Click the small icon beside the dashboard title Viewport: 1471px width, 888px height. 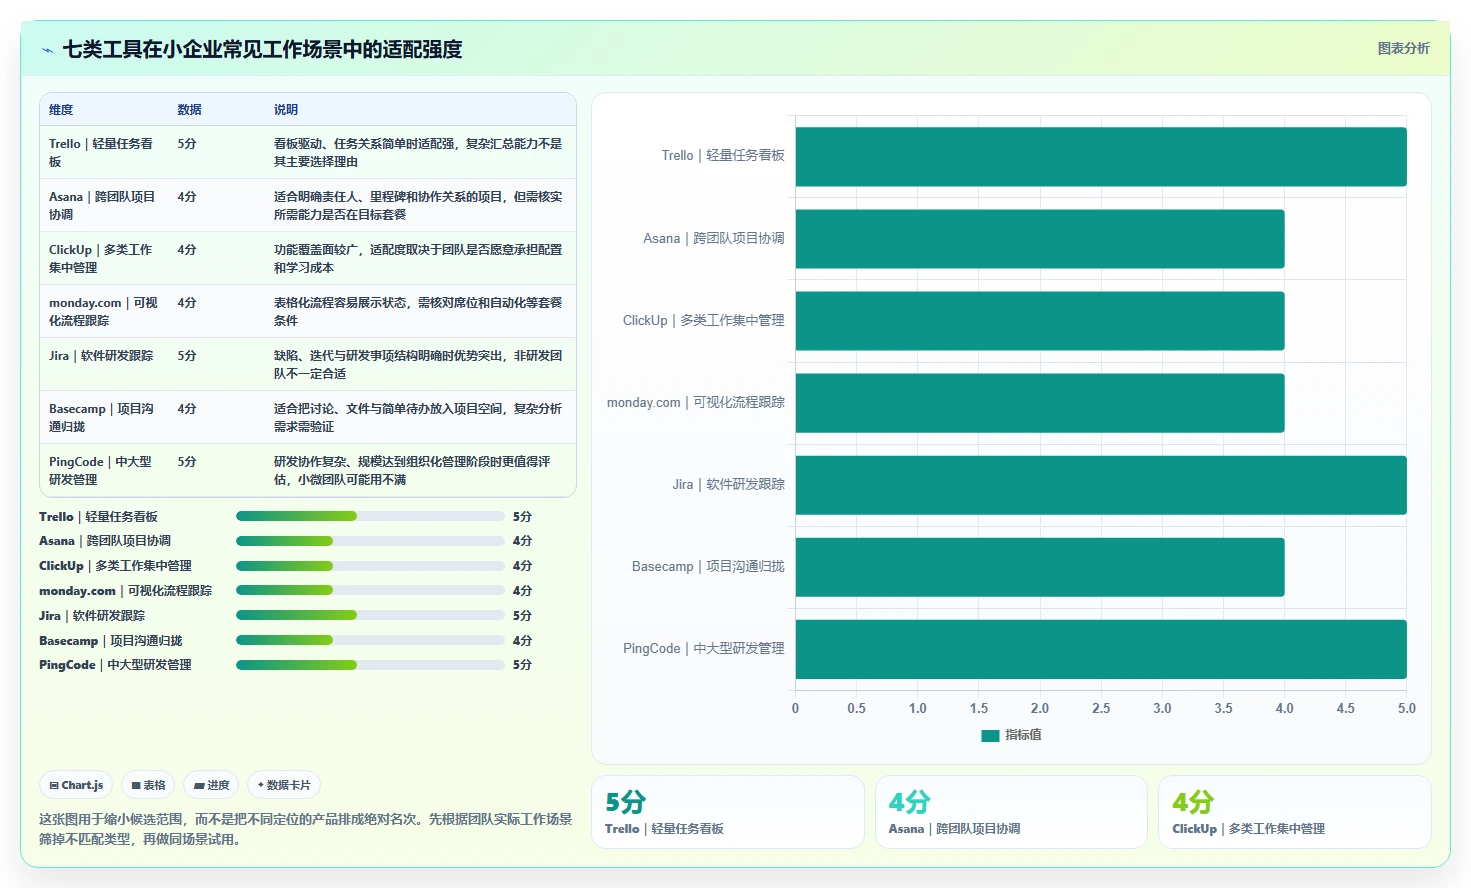pyautogui.click(x=47, y=50)
